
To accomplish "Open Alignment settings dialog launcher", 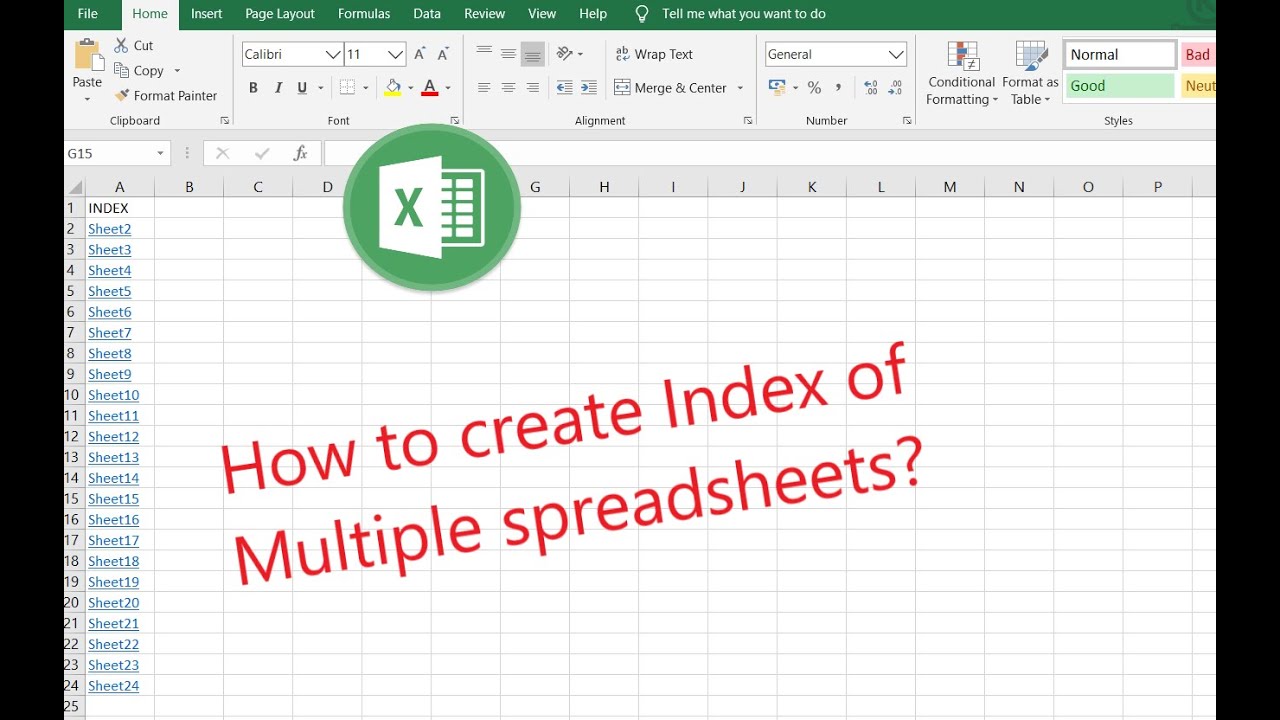I will pos(747,120).
